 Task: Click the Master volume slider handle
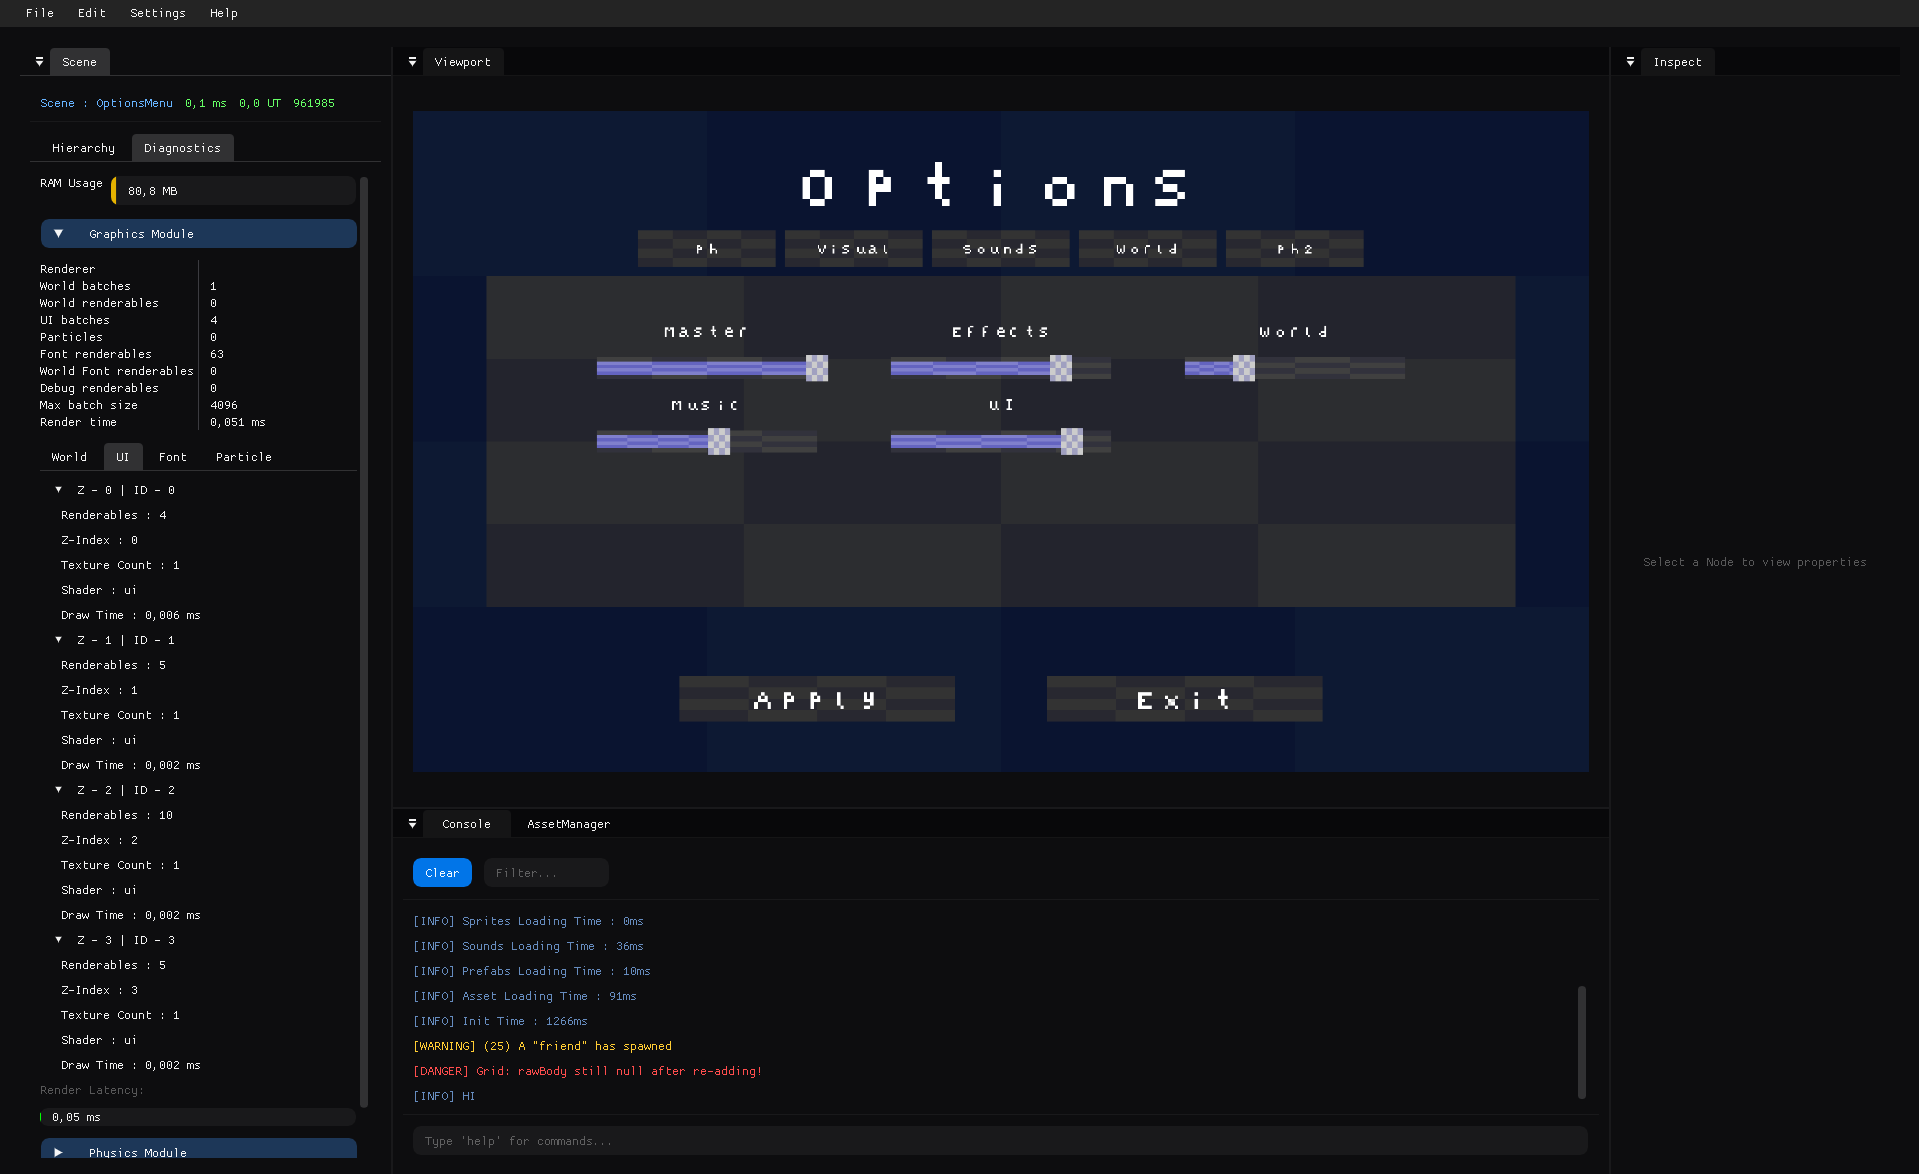pyautogui.click(x=817, y=368)
